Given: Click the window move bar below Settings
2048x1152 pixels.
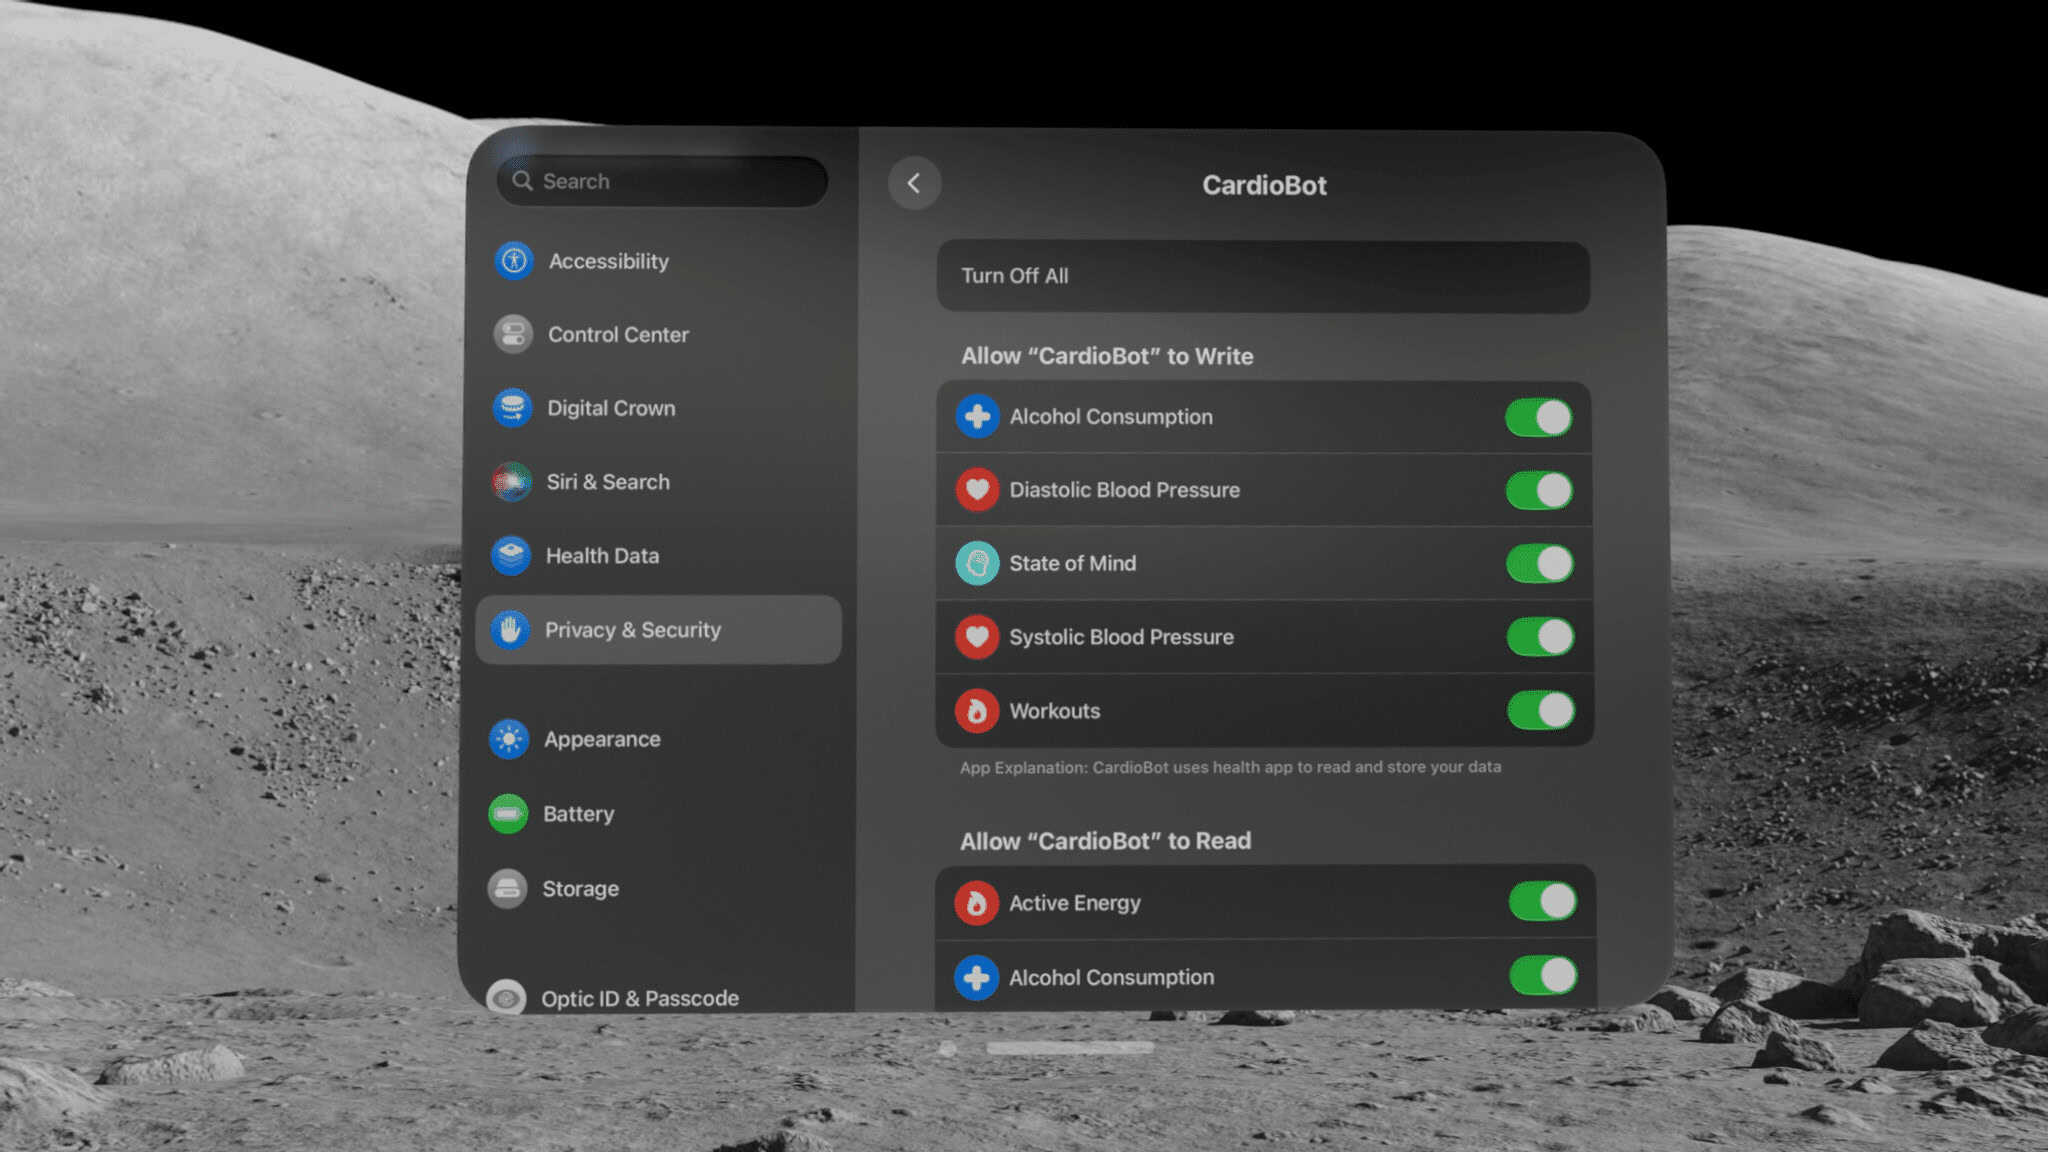Looking at the screenshot, I should 1069,1048.
